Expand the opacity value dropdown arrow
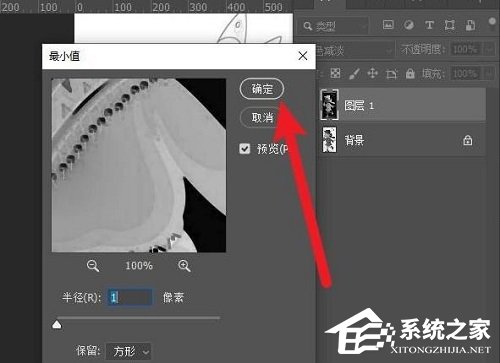 489,50
